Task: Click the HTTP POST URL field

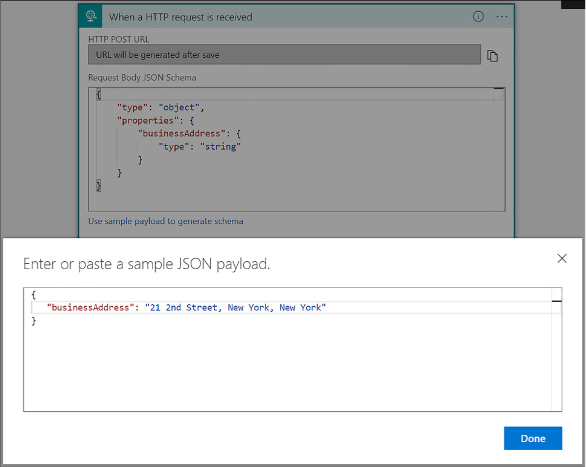Action: (x=284, y=55)
